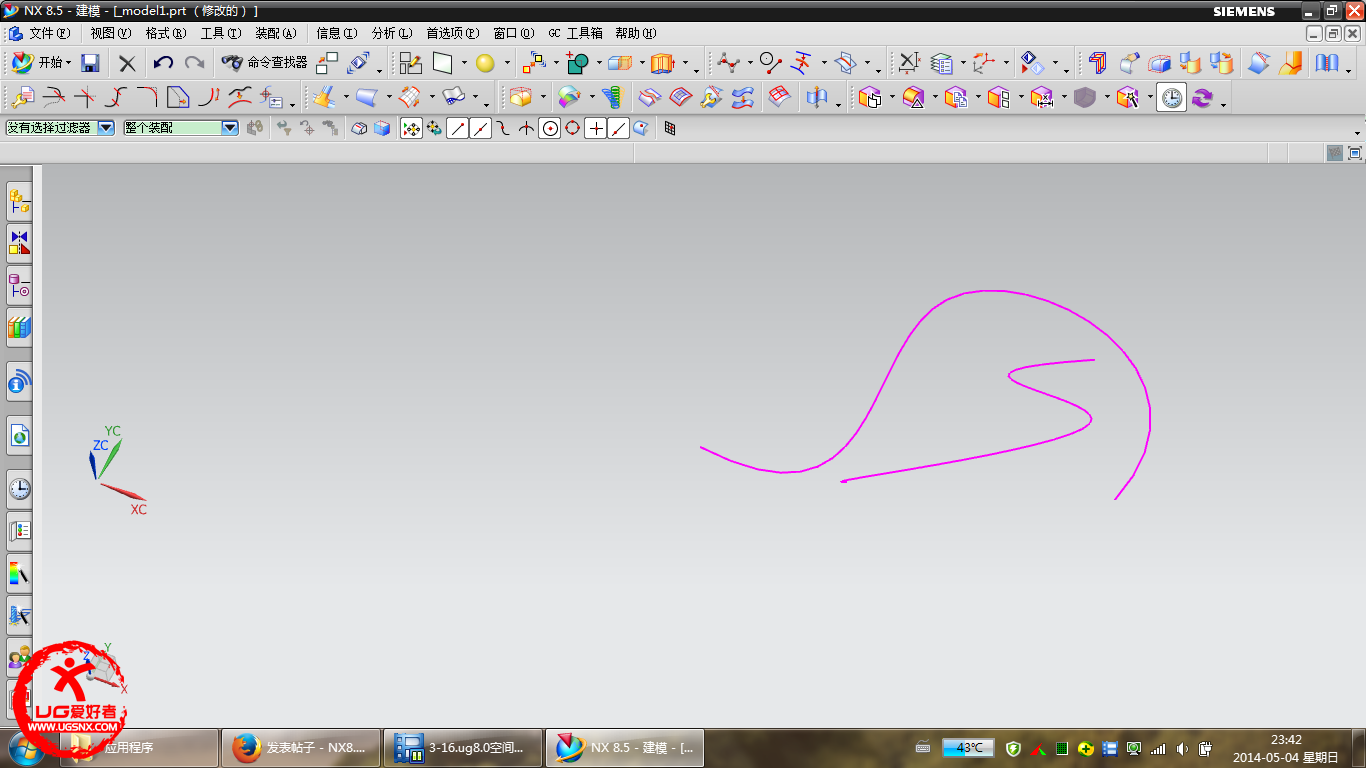Viewport: 1366px width, 768px height.
Task: Save the part with the floppy disk icon
Action: coord(90,63)
